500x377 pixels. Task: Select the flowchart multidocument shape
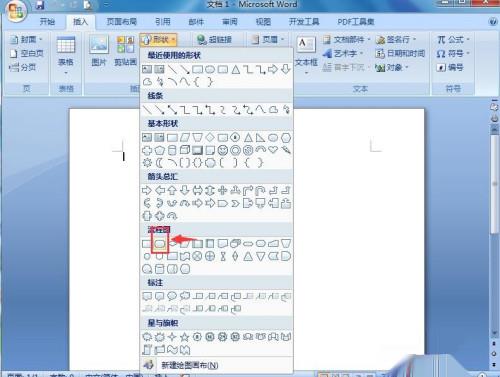[235, 244]
